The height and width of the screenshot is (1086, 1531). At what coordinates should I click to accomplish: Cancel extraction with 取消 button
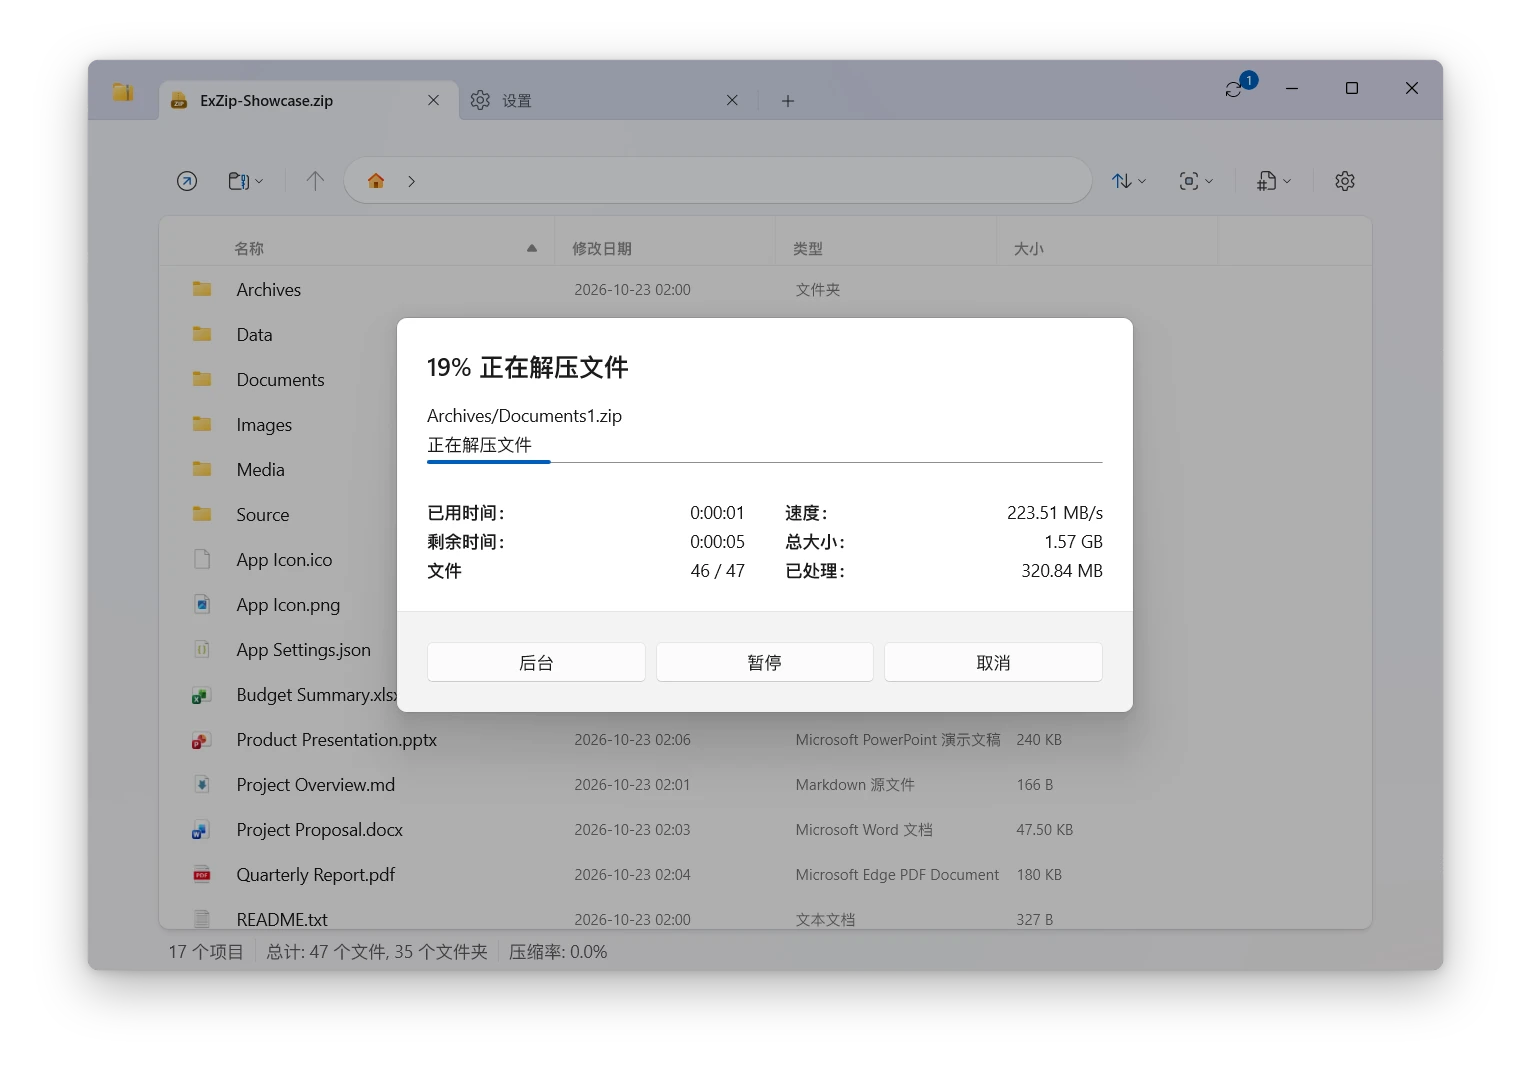pyautogui.click(x=993, y=662)
